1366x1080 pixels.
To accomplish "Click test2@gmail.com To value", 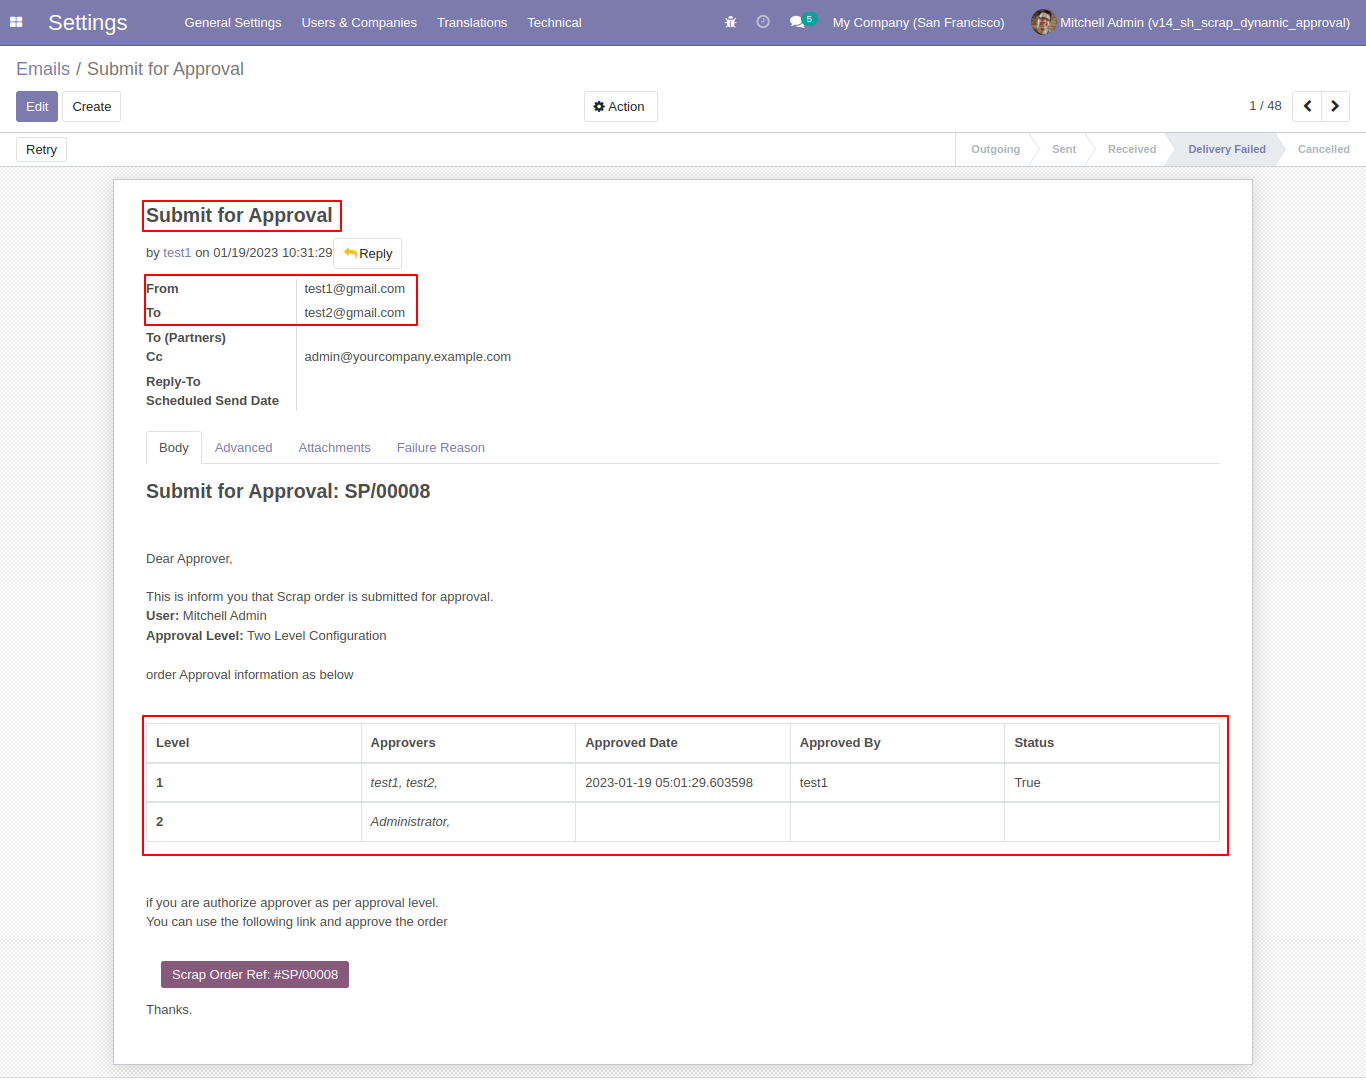I will click(355, 312).
